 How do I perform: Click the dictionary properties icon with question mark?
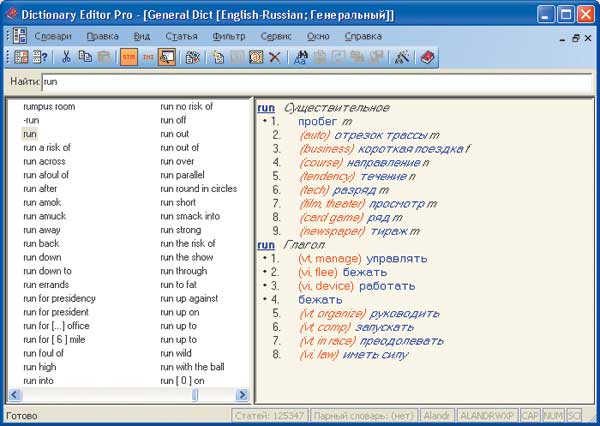click(x=40, y=57)
